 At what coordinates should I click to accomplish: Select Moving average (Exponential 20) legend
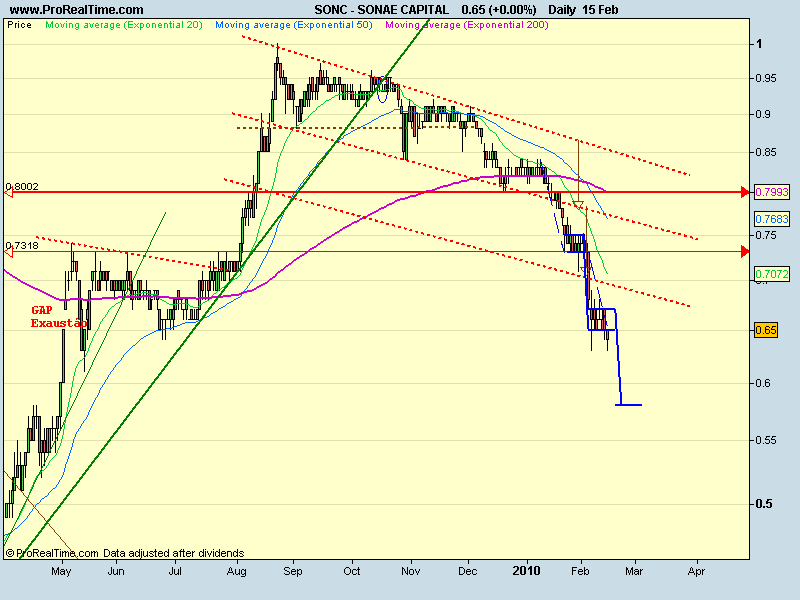124,25
